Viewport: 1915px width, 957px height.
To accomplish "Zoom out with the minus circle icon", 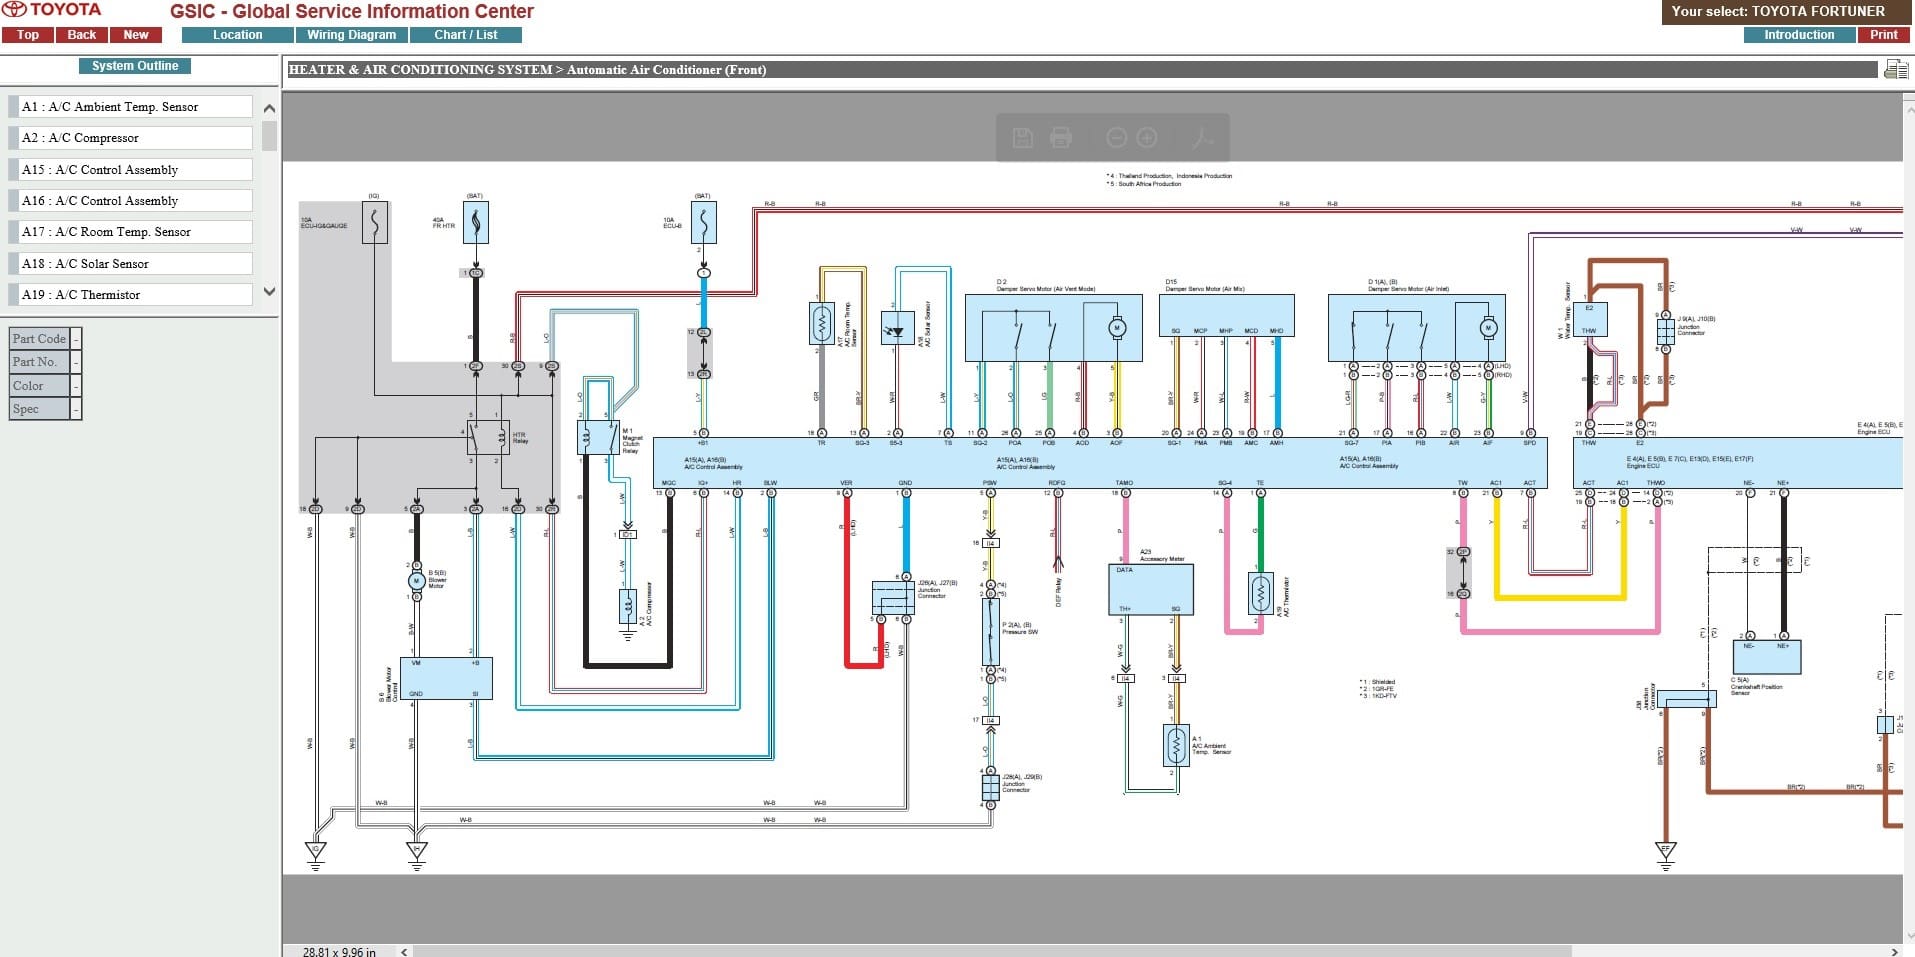I will point(1117,138).
